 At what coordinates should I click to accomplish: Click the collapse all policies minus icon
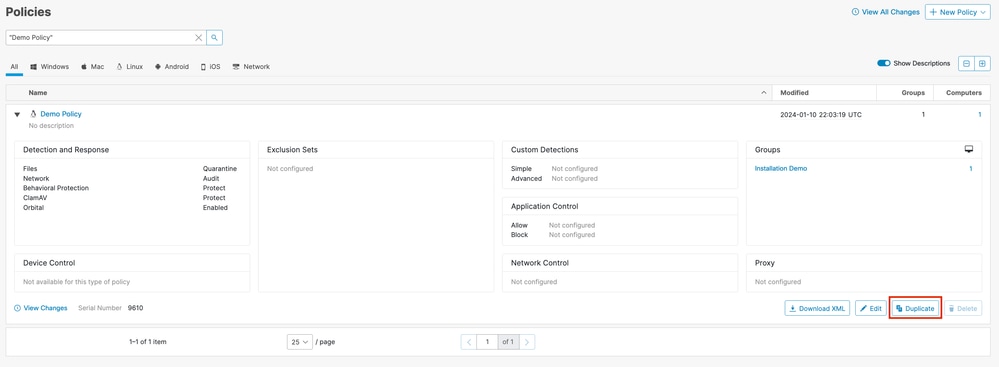click(x=967, y=64)
